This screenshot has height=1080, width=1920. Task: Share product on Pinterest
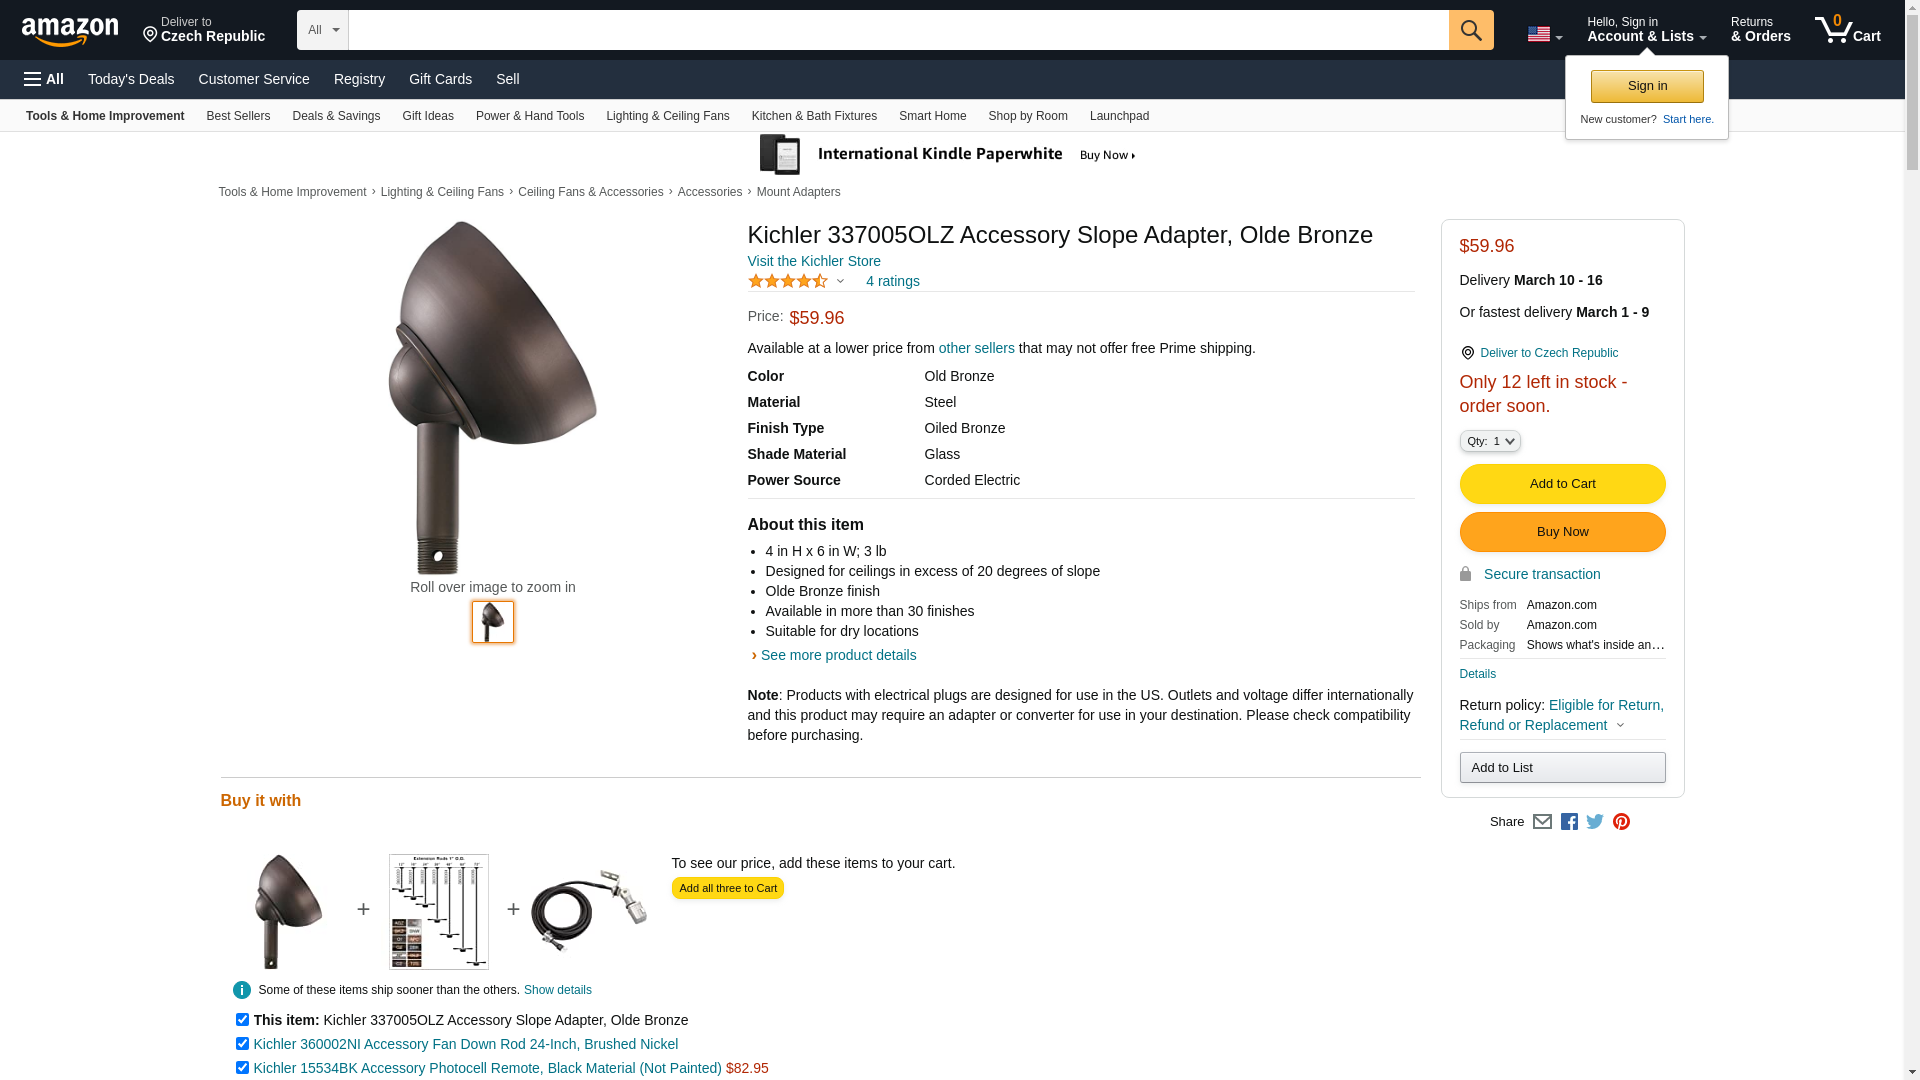(1621, 822)
